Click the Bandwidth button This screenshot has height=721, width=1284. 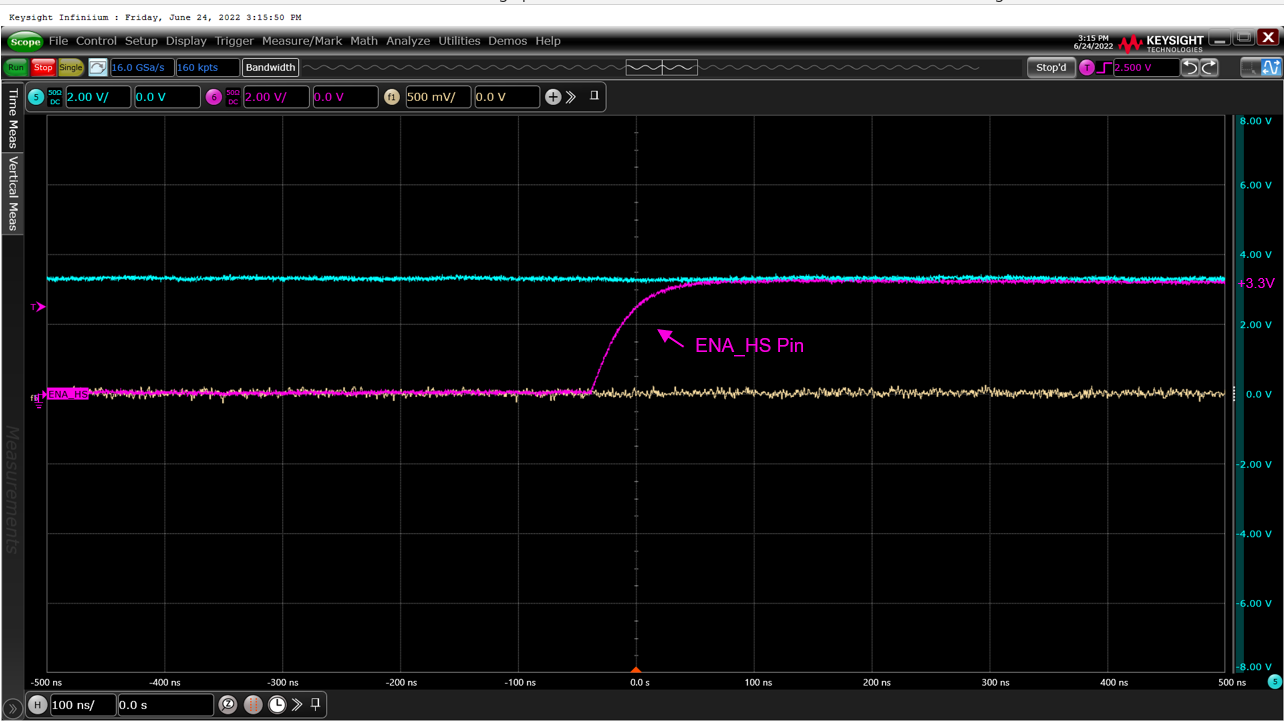(x=270, y=67)
